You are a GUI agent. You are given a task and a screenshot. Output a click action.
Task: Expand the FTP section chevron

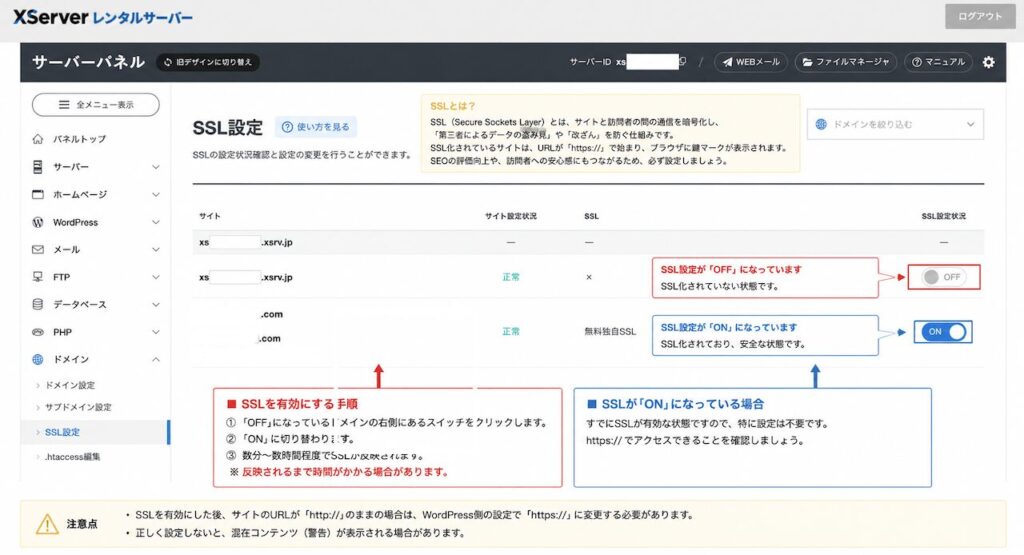coord(155,277)
